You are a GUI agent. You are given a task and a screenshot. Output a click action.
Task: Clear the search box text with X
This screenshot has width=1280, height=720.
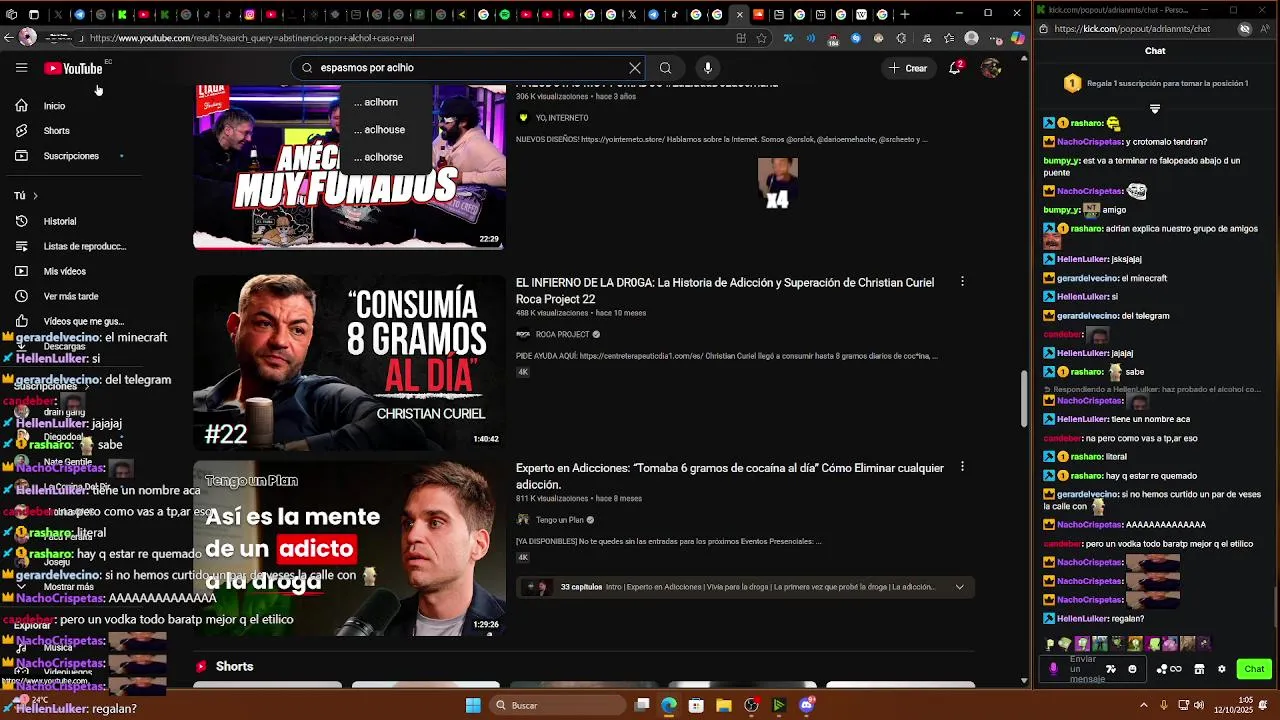(x=634, y=68)
